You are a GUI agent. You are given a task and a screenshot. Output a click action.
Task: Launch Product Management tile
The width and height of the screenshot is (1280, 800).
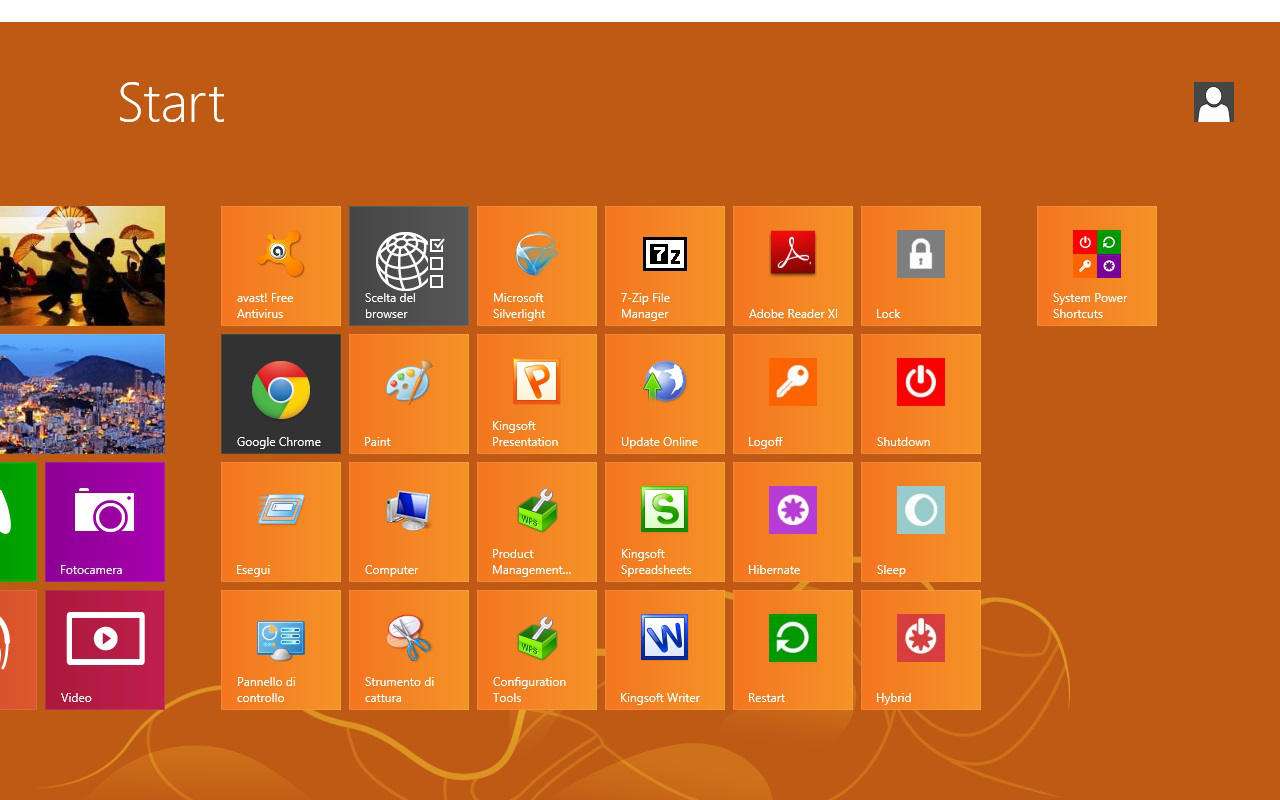[x=537, y=522]
